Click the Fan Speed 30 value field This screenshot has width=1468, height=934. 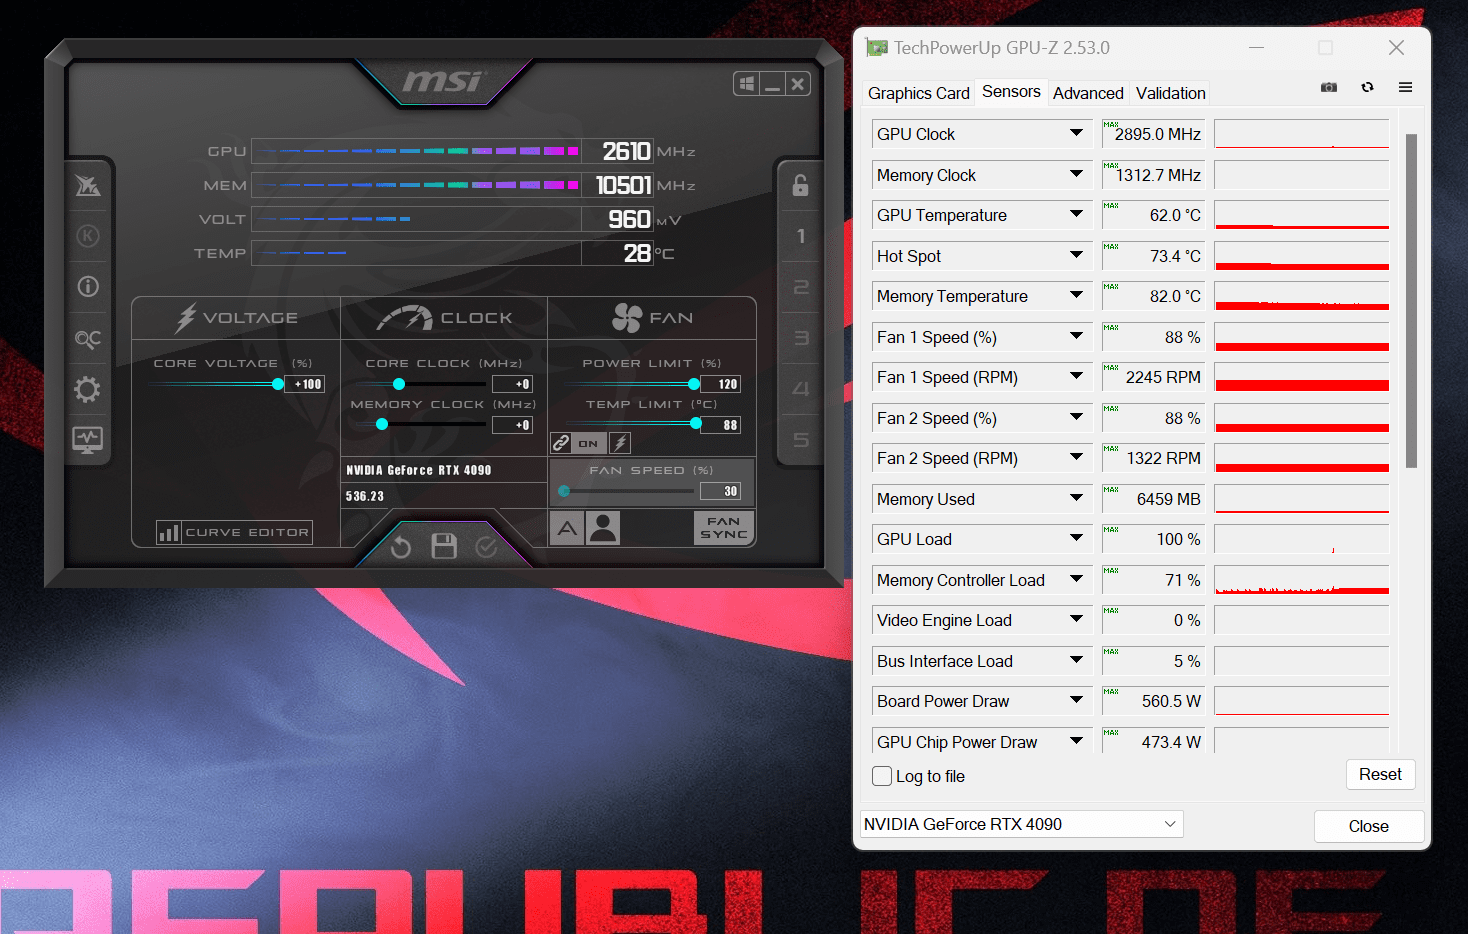coord(721,491)
